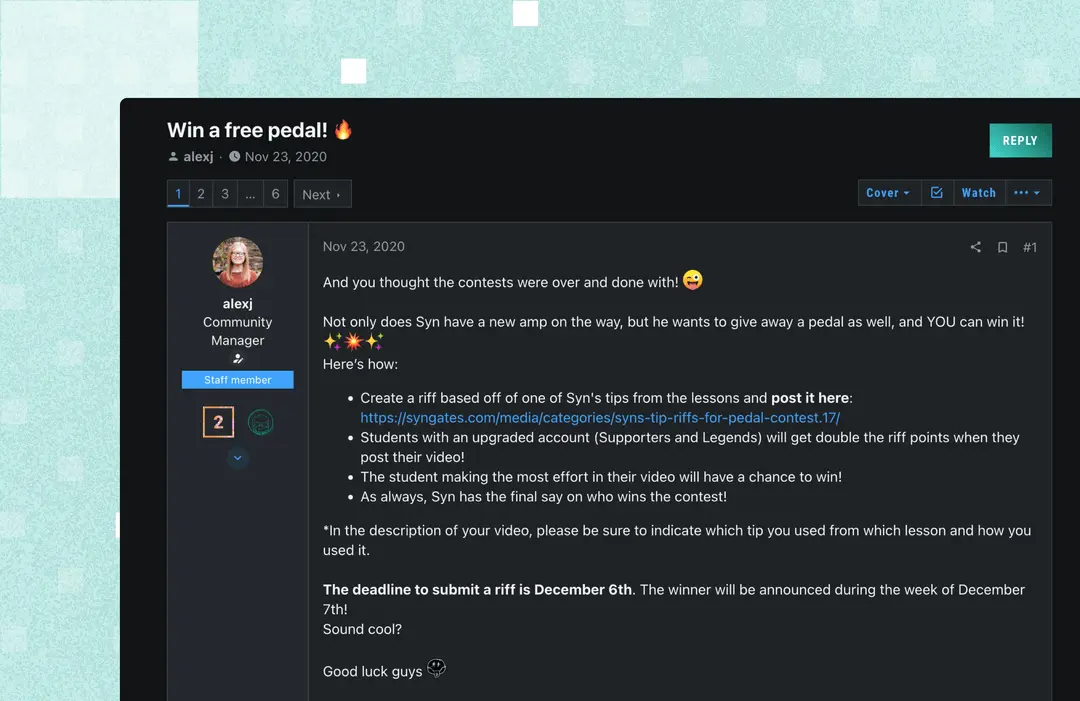Open the syngates.com pedal contest link
Viewport: 1080px width, 701px height.
[x=600, y=418]
